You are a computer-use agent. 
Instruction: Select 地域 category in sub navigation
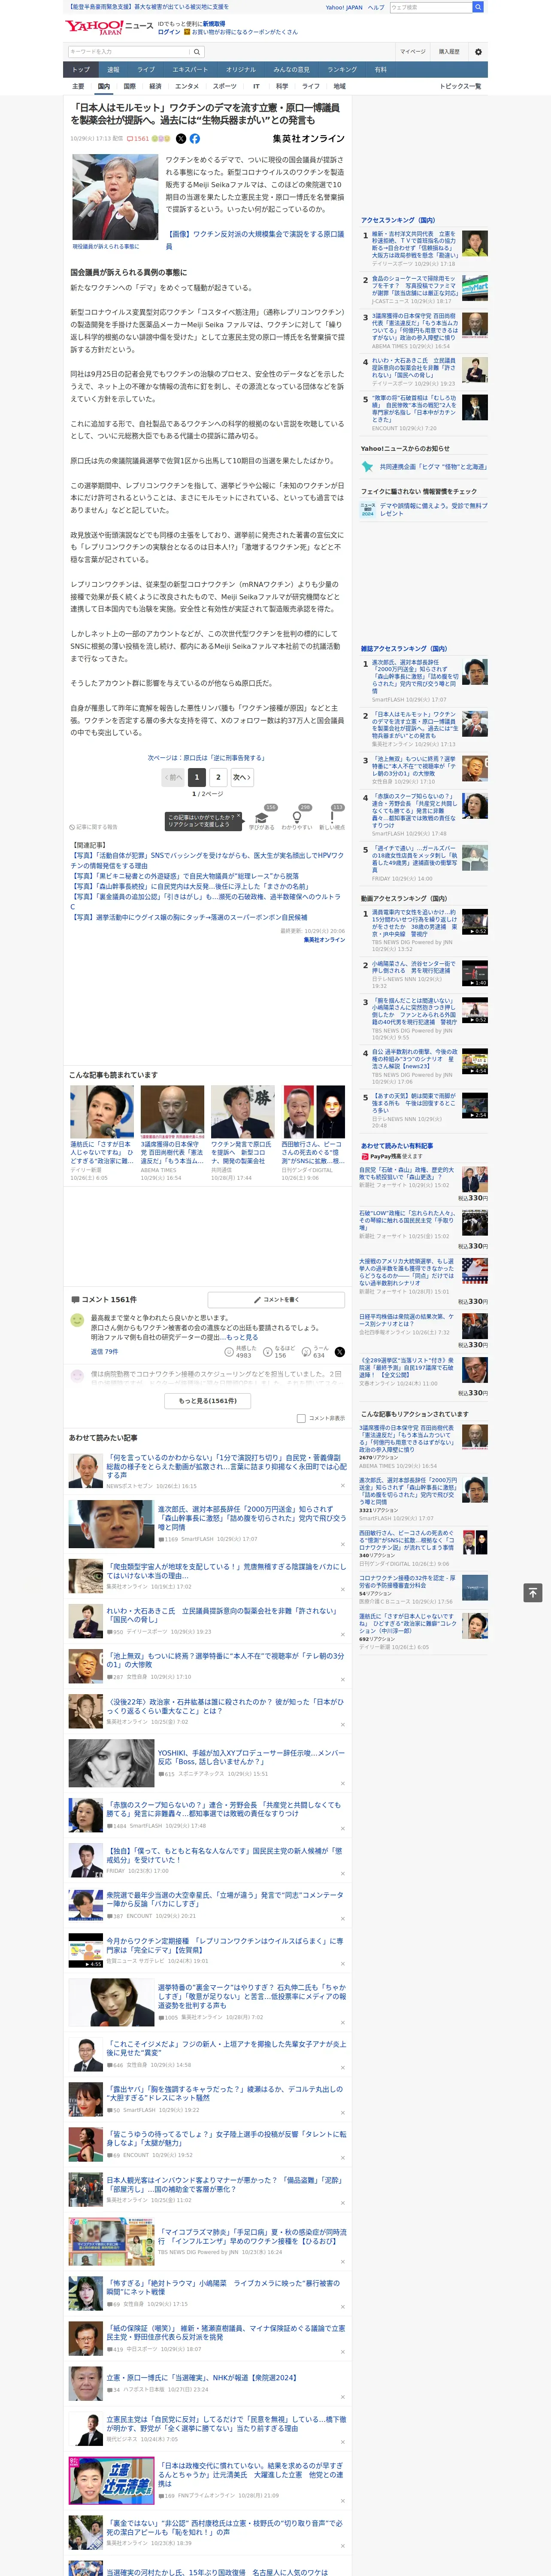click(339, 86)
